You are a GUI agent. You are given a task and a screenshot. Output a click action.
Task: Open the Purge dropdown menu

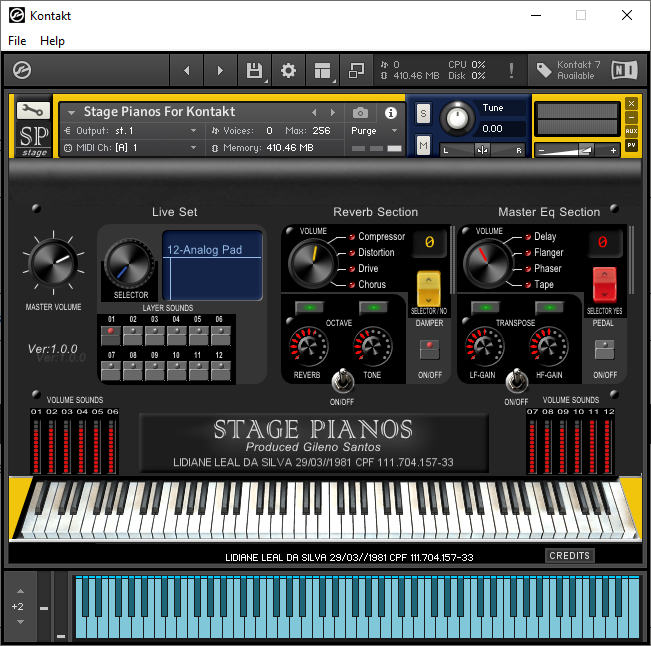point(374,131)
